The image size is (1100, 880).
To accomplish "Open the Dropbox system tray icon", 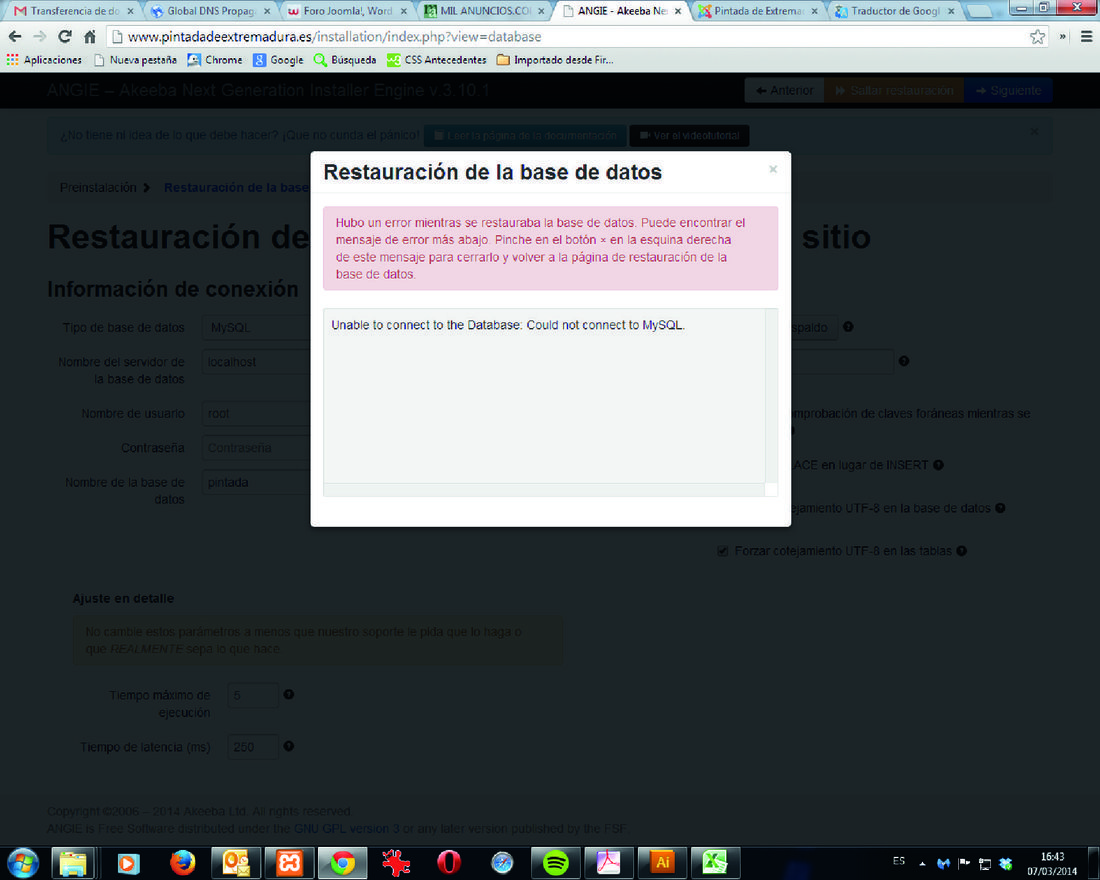I will [x=1007, y=863].
